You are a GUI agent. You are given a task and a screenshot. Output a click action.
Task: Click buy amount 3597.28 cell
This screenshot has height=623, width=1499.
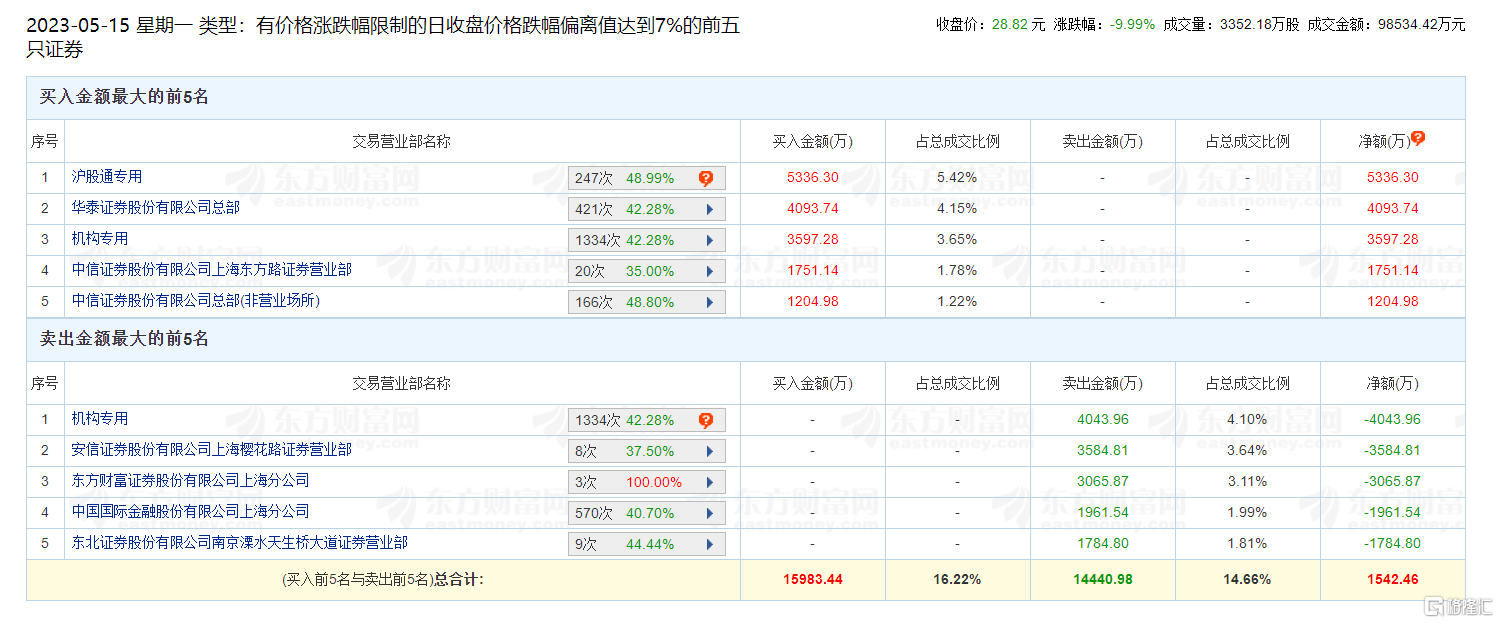pyautogui.click(x=813, y=239)
